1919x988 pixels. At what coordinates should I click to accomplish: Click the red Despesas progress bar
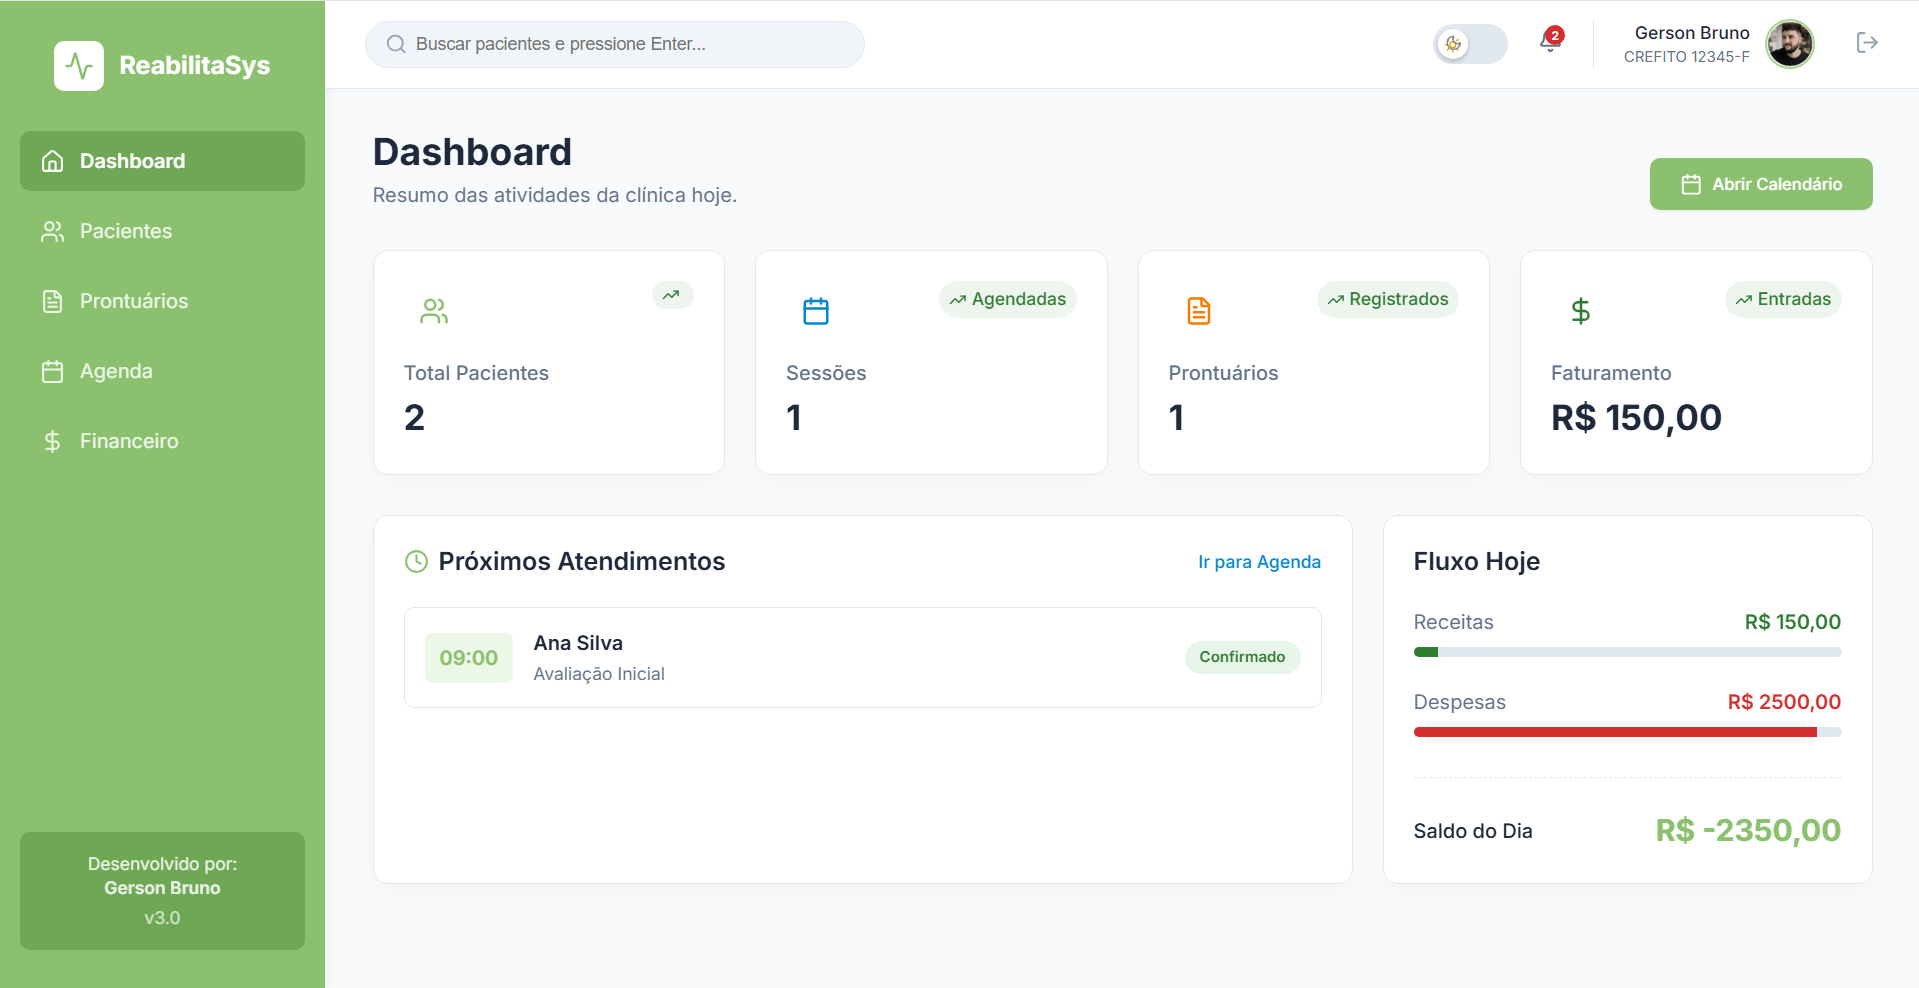click(1627, 732)
